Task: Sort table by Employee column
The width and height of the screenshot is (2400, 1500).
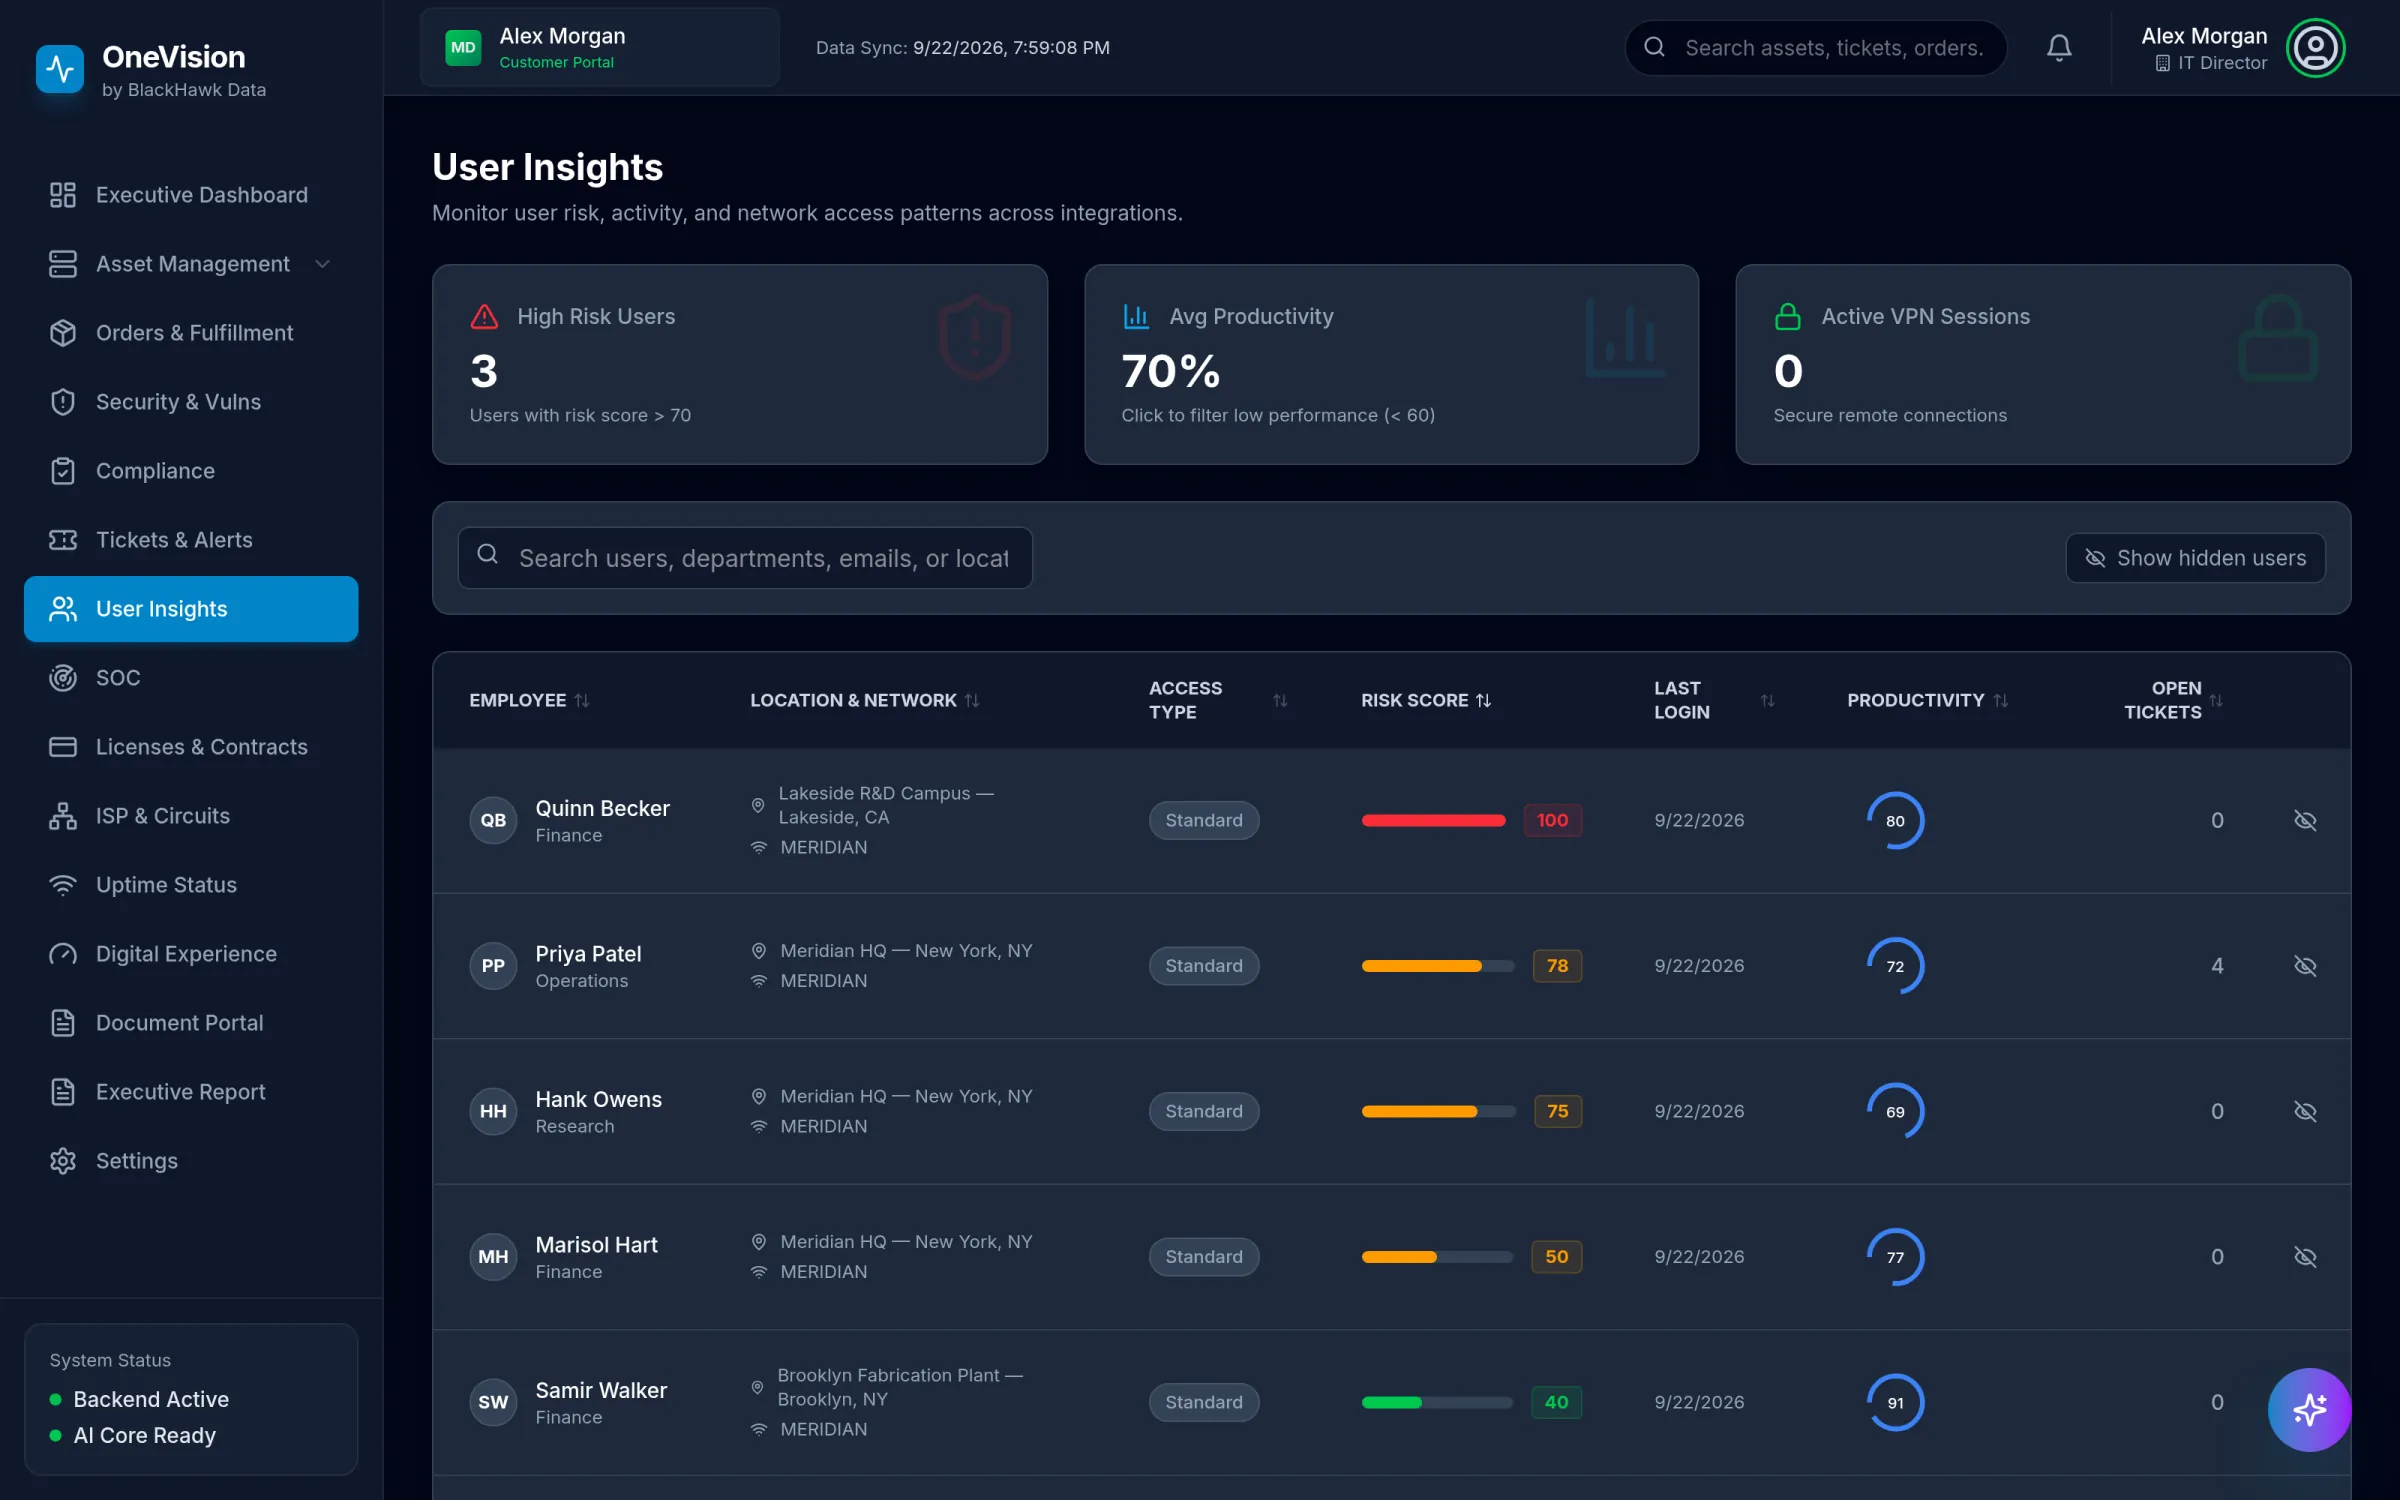Action: [x=529, y=700]
